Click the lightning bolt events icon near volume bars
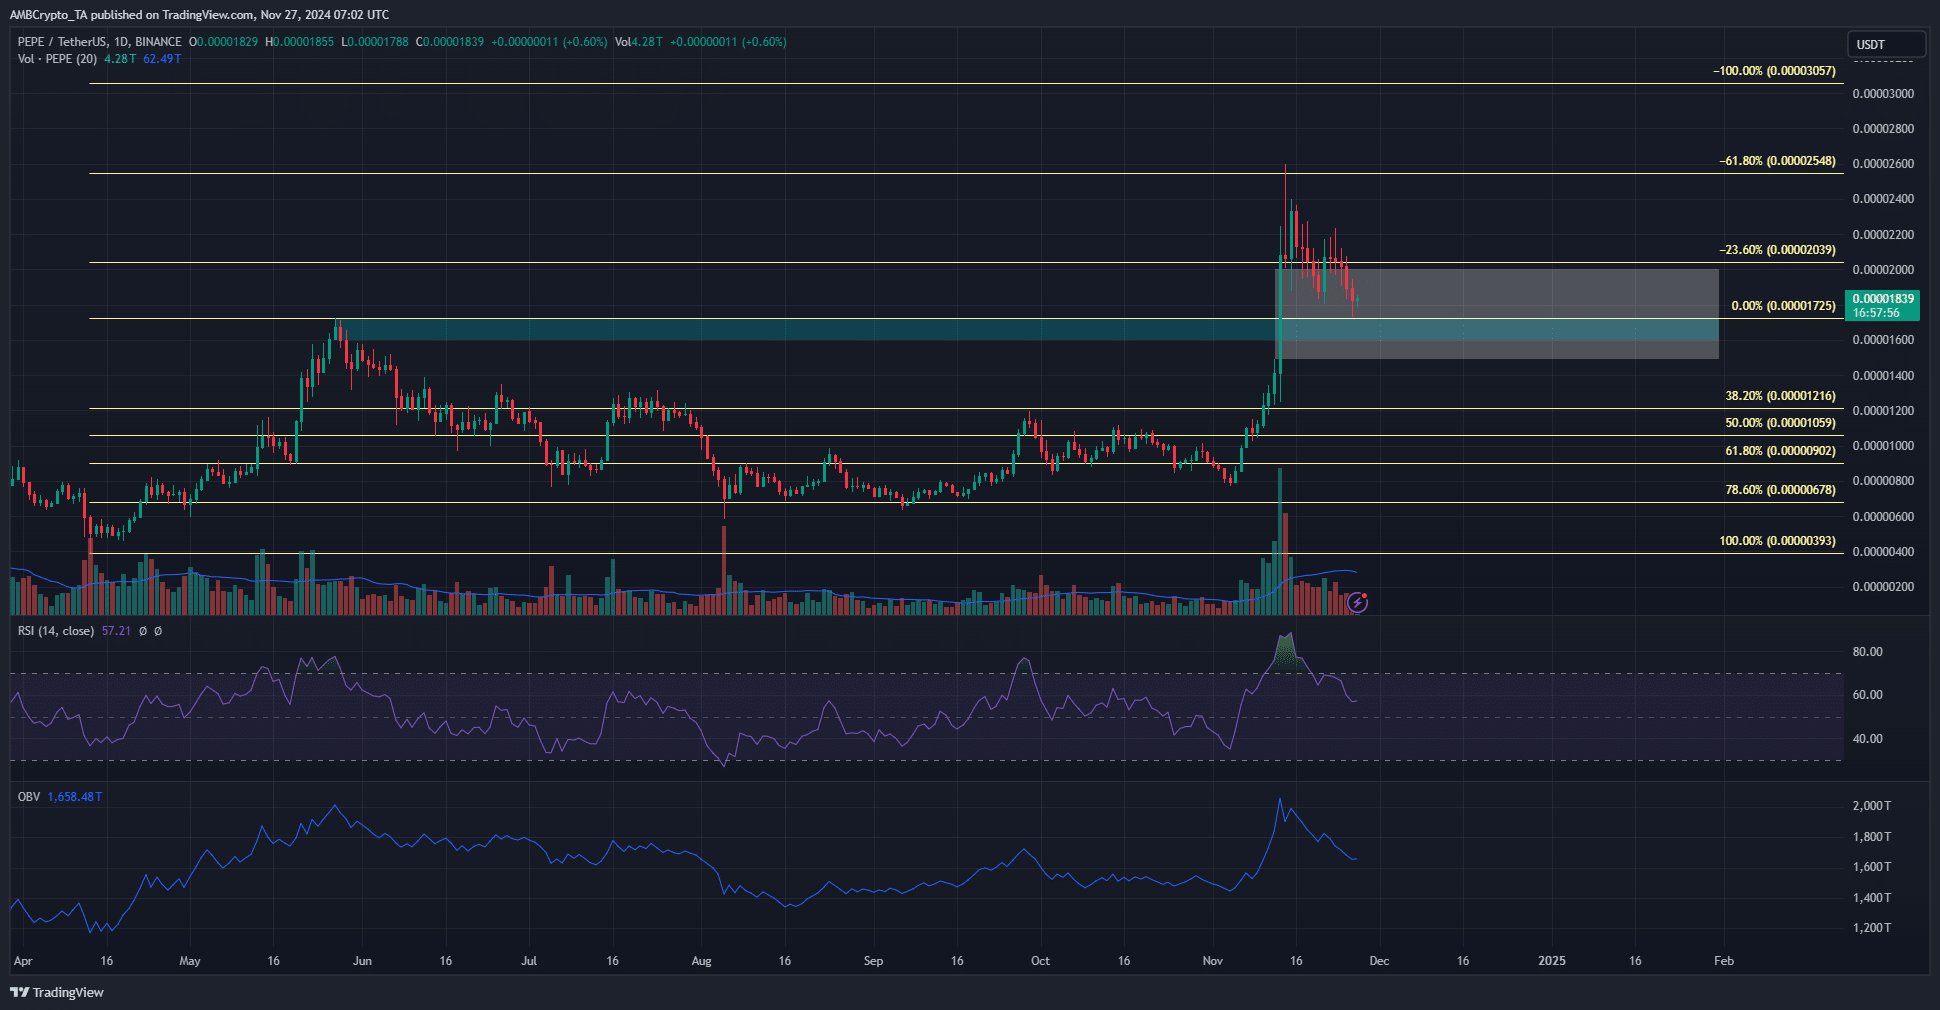This screenshot has height=1010, width=1940. (x=1357, y=602)
